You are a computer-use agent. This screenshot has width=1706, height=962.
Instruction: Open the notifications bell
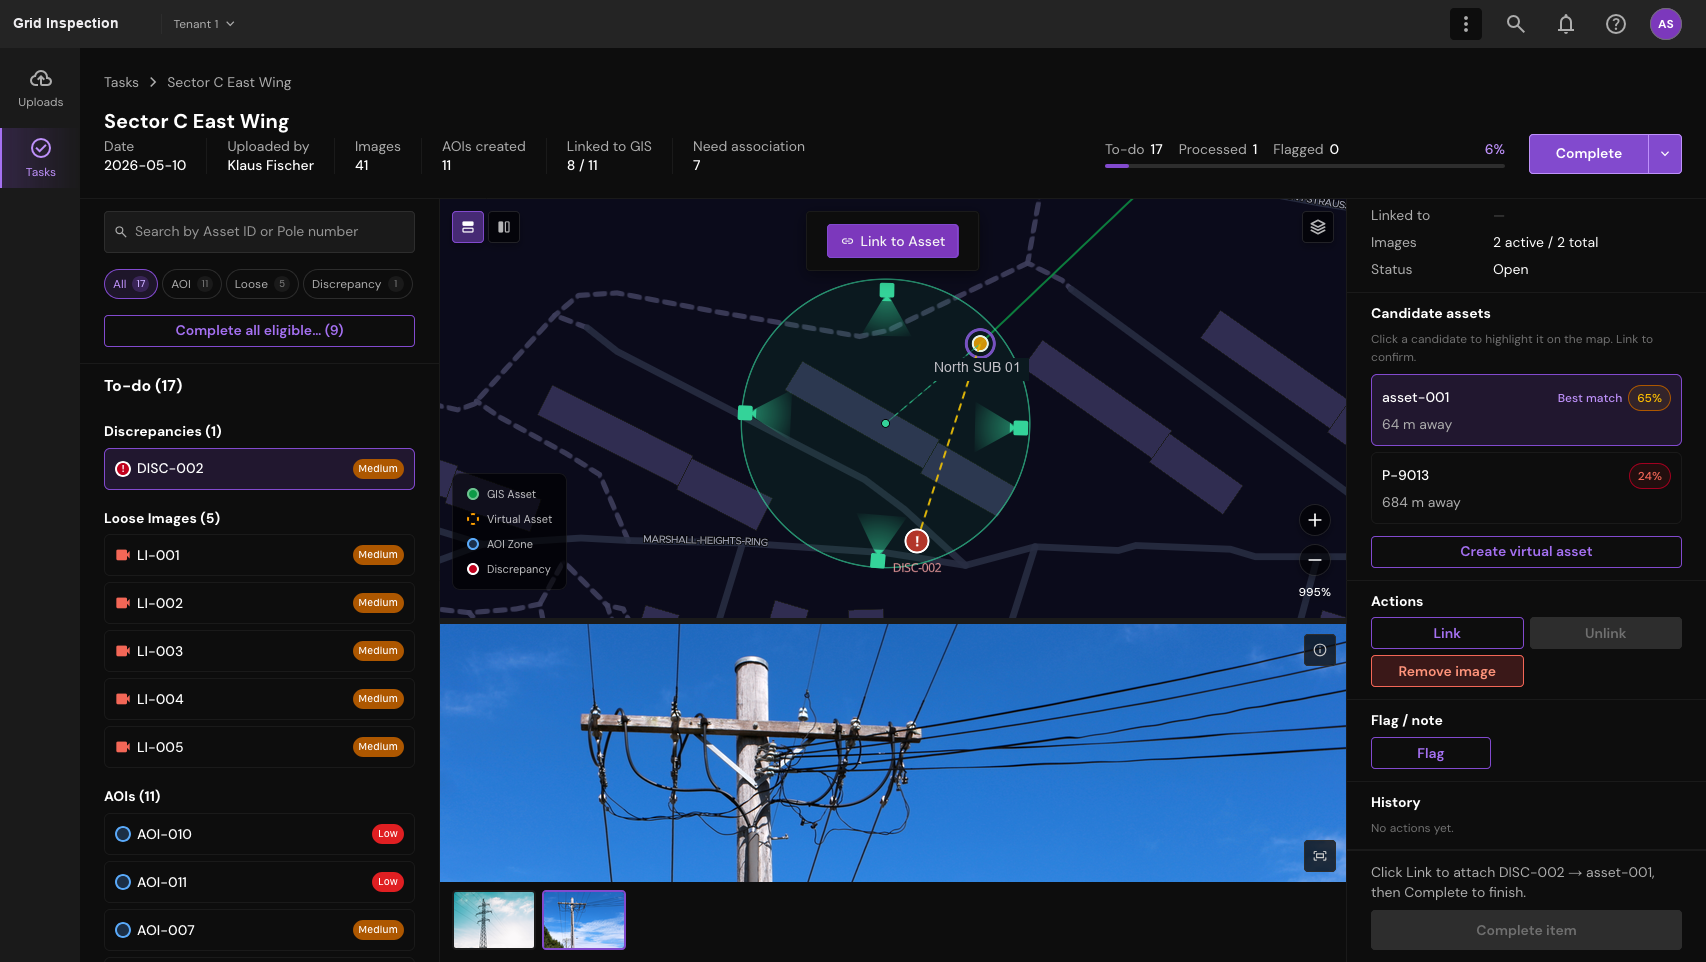(1566, 24)
